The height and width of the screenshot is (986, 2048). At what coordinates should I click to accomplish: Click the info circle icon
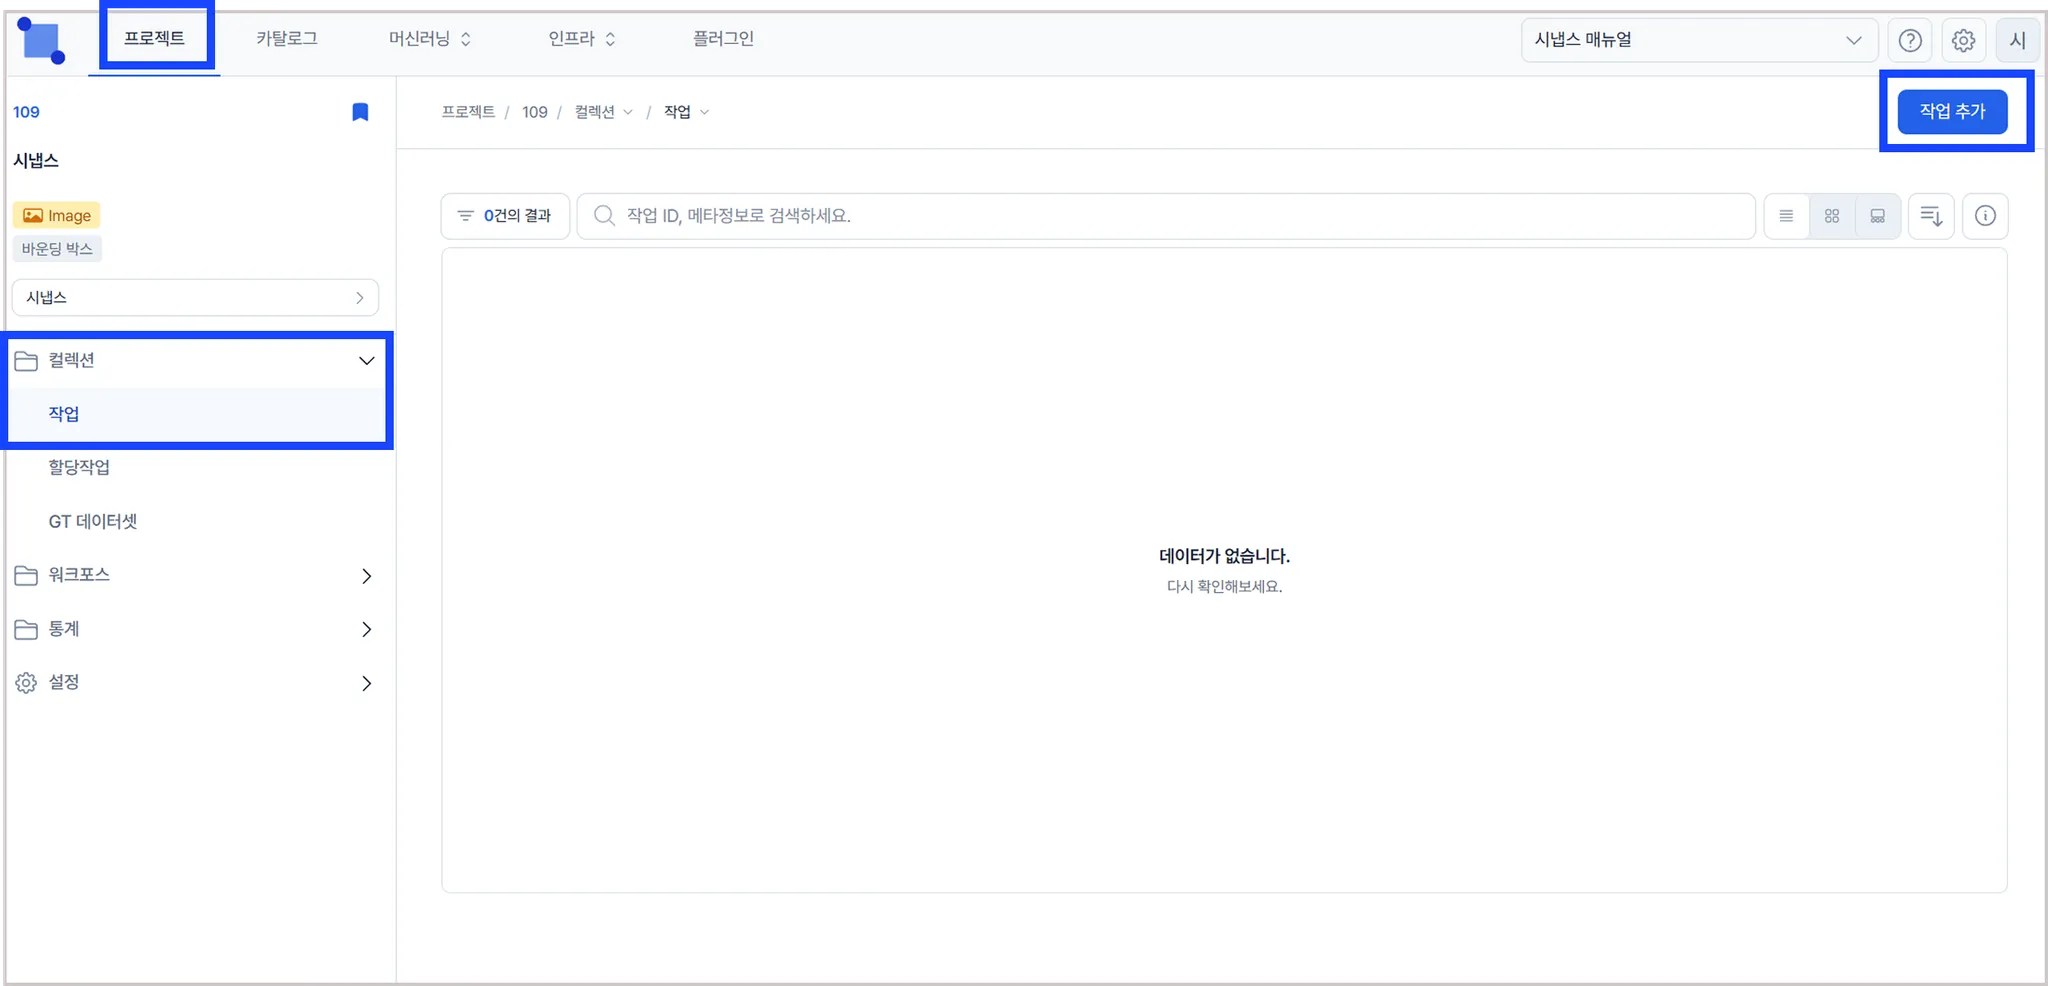point(1985,216)
